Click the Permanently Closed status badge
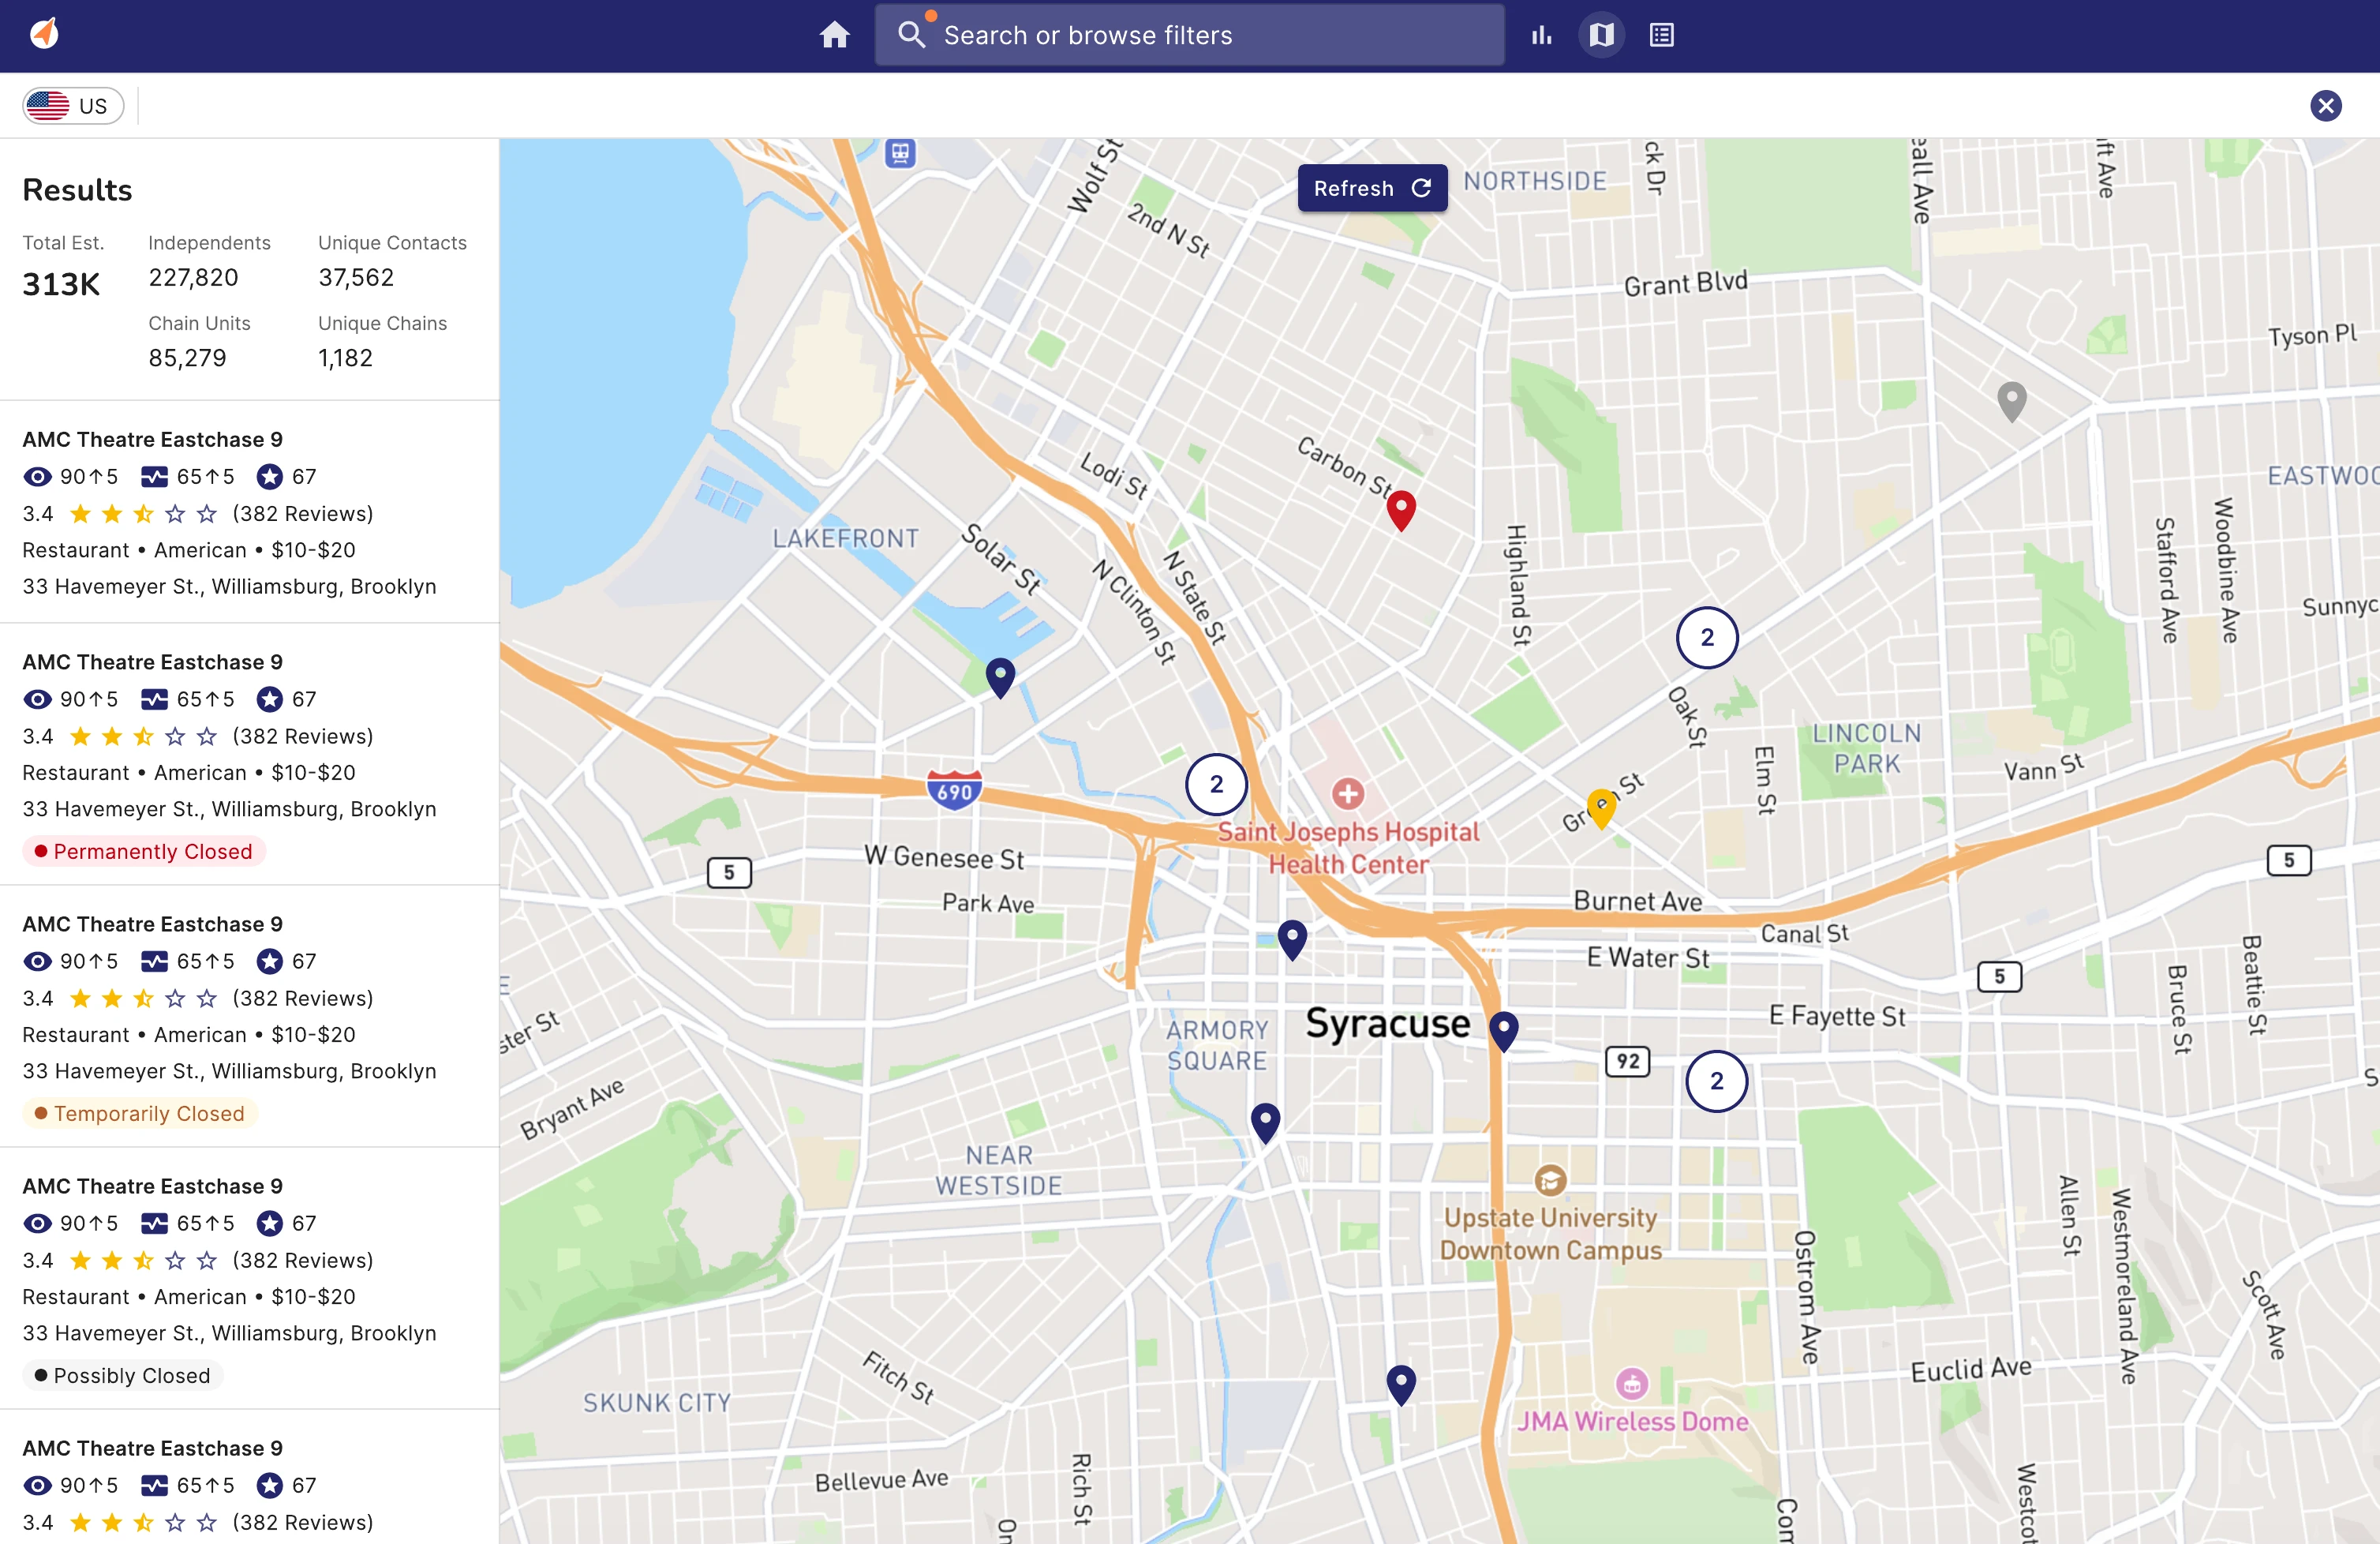The width and height of the screenshot is (2380, 1544). pos(143,851)
